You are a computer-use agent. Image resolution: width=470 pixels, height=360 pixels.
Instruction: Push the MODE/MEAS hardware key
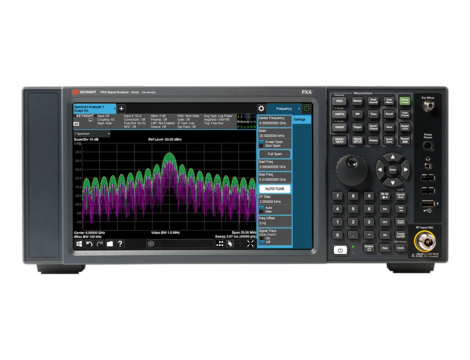[339, 140]
